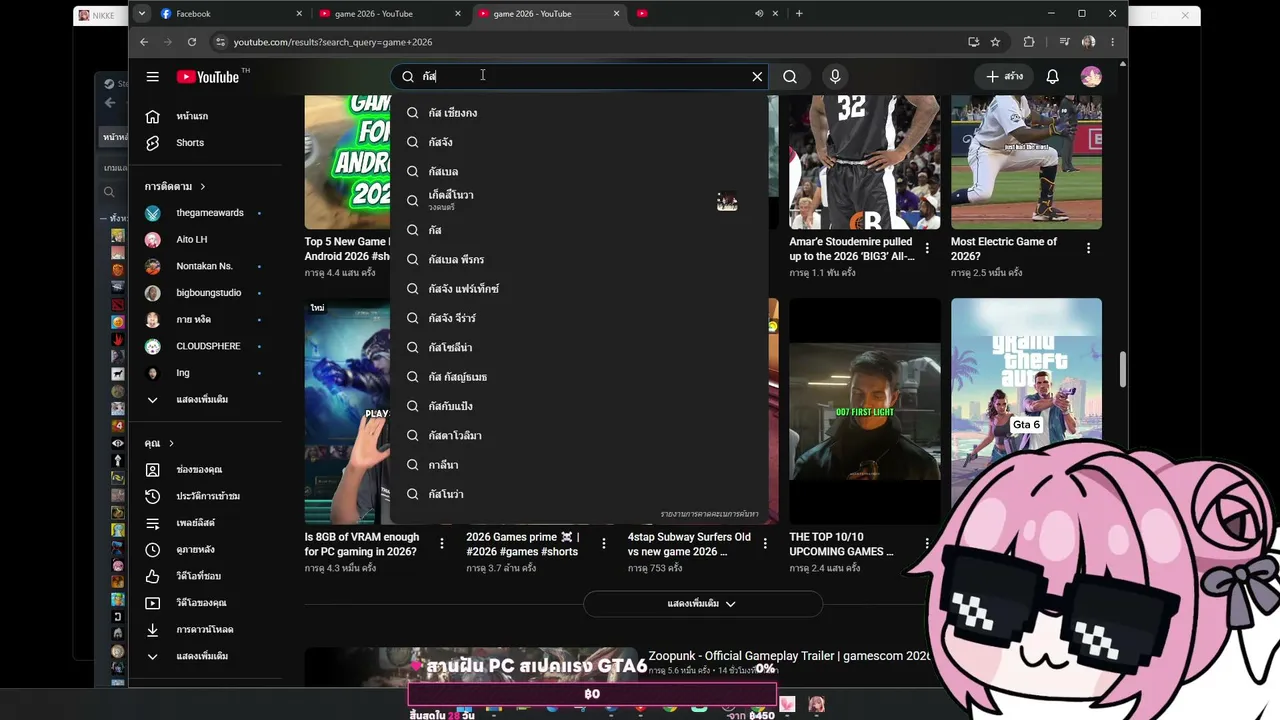Open options for 'Most Electric Game of 2026?'
This screenshot has width=1280, height=720.
1088,248
